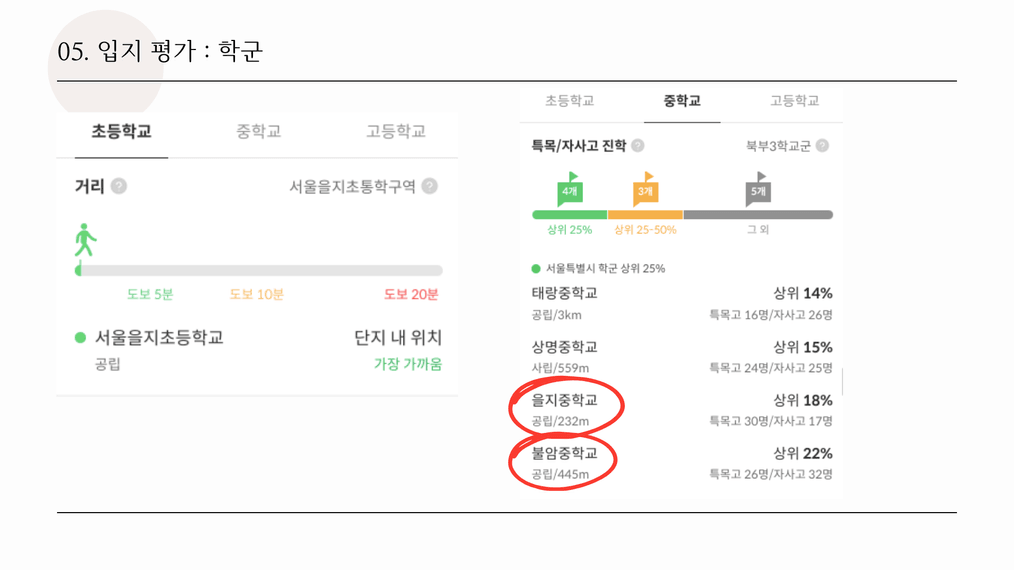Open 고등학교 tab in left panel
The height and width of the screenshot is (570, 1014).
coord(396,131)
